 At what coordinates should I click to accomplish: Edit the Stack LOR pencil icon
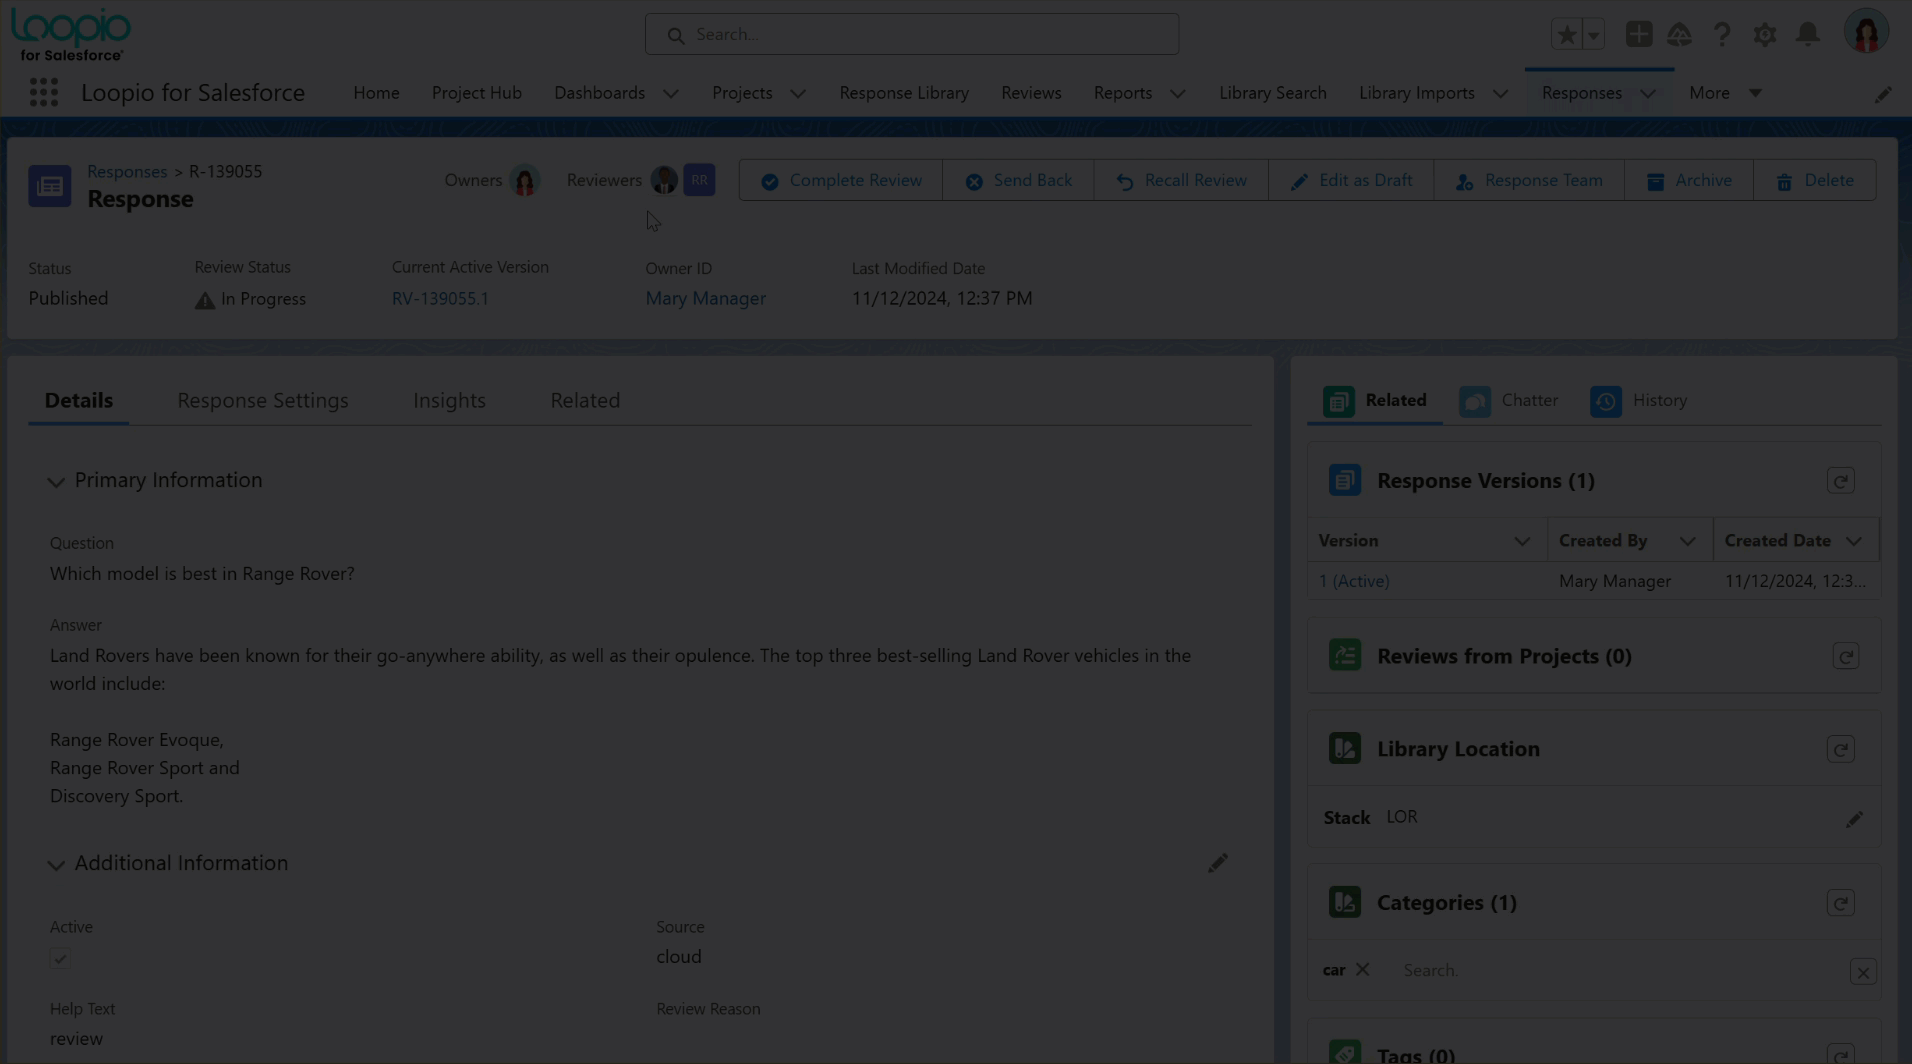coord(1854,819)
